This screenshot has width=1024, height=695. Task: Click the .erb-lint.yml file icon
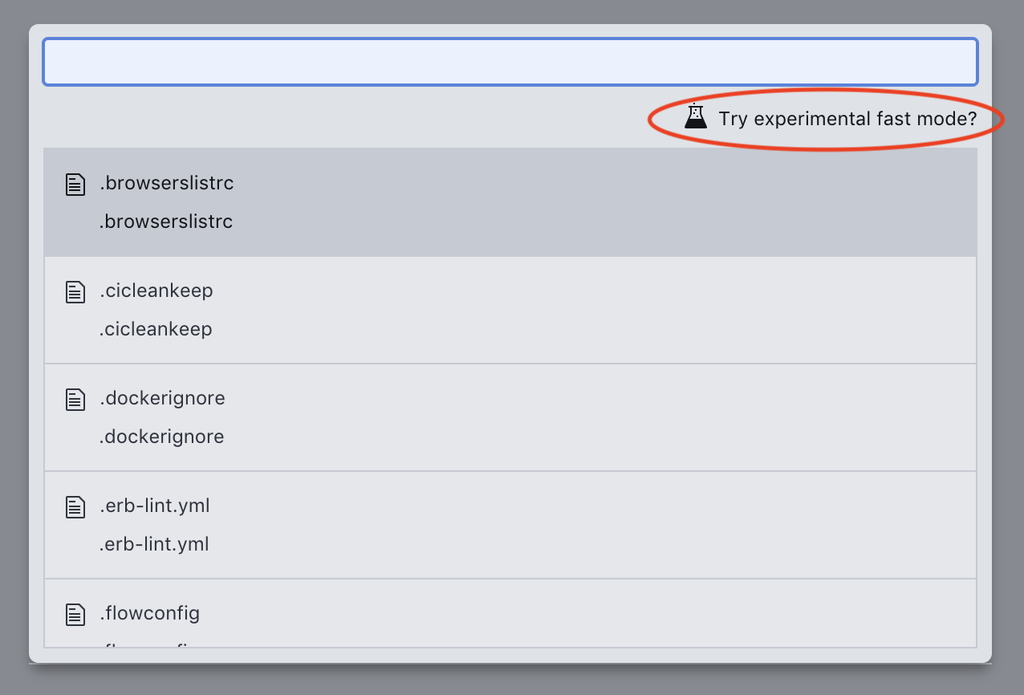75,506
